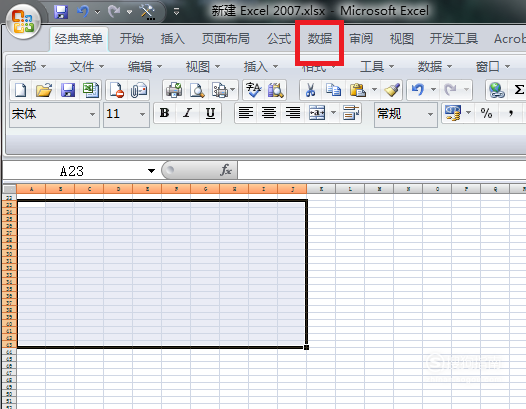The height and width of the screenshot is (409, 526).
Task: Click the Comma style button
Action: point(511,113)
